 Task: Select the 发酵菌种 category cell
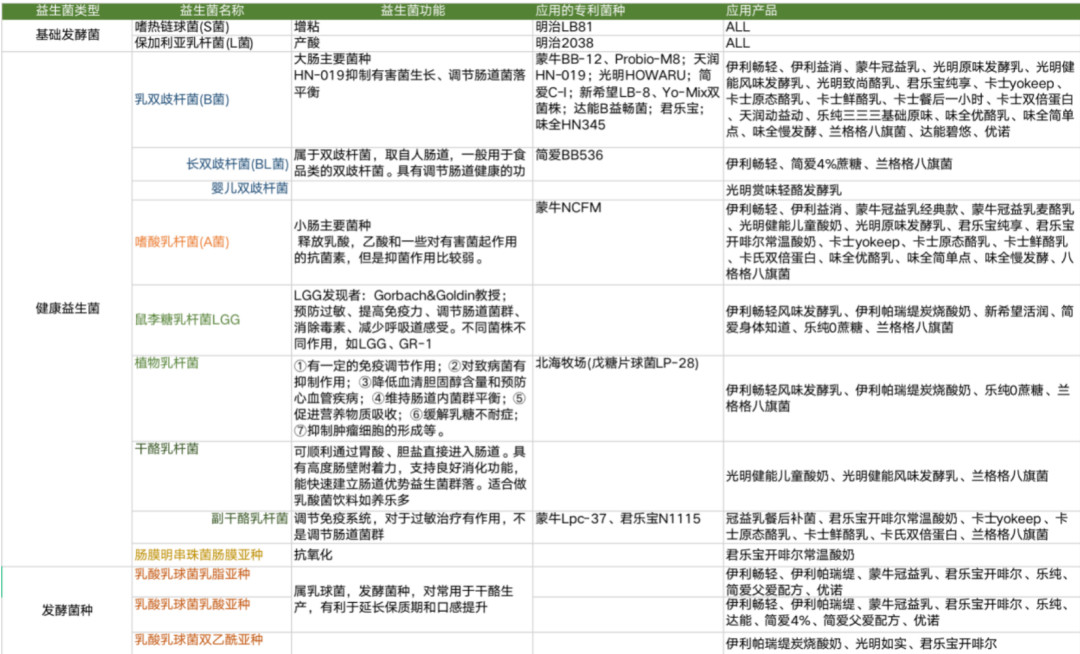[x=67, y=610]
